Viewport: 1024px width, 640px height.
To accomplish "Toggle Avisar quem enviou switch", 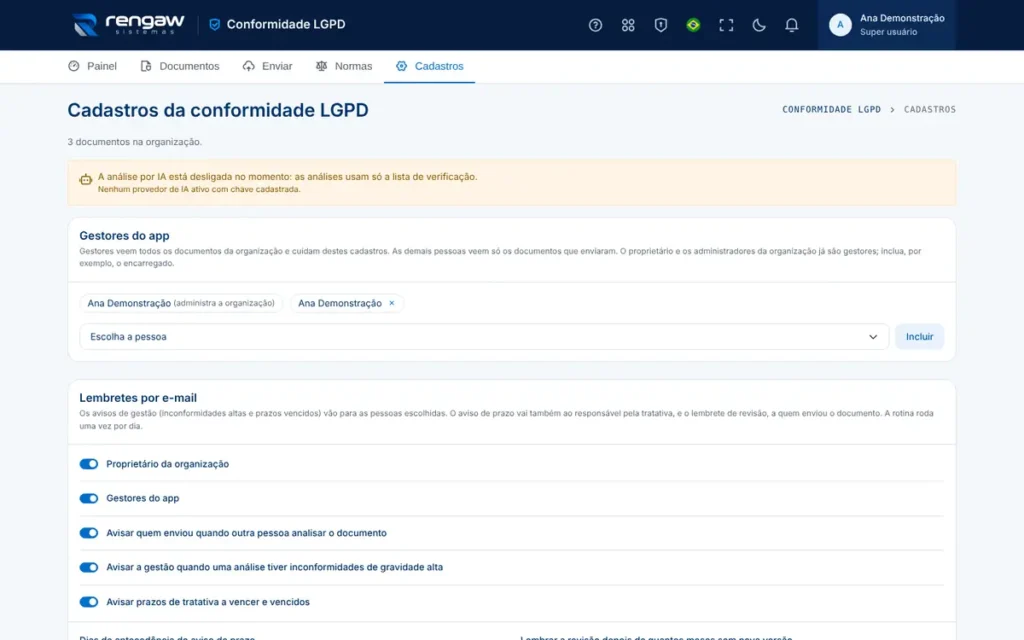I will click(x=89, y=533).
